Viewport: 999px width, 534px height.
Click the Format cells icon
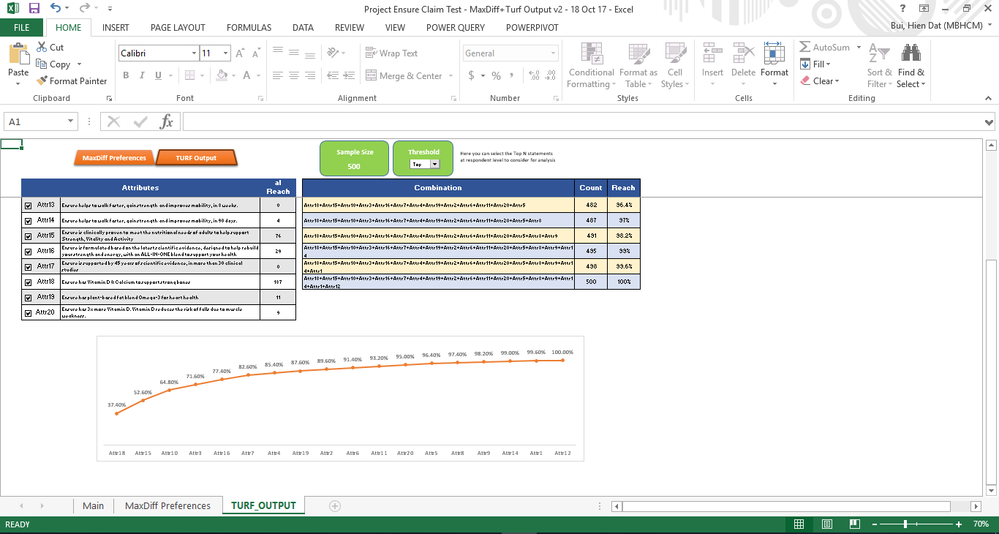pyautogui.click(x=774, y=53)
